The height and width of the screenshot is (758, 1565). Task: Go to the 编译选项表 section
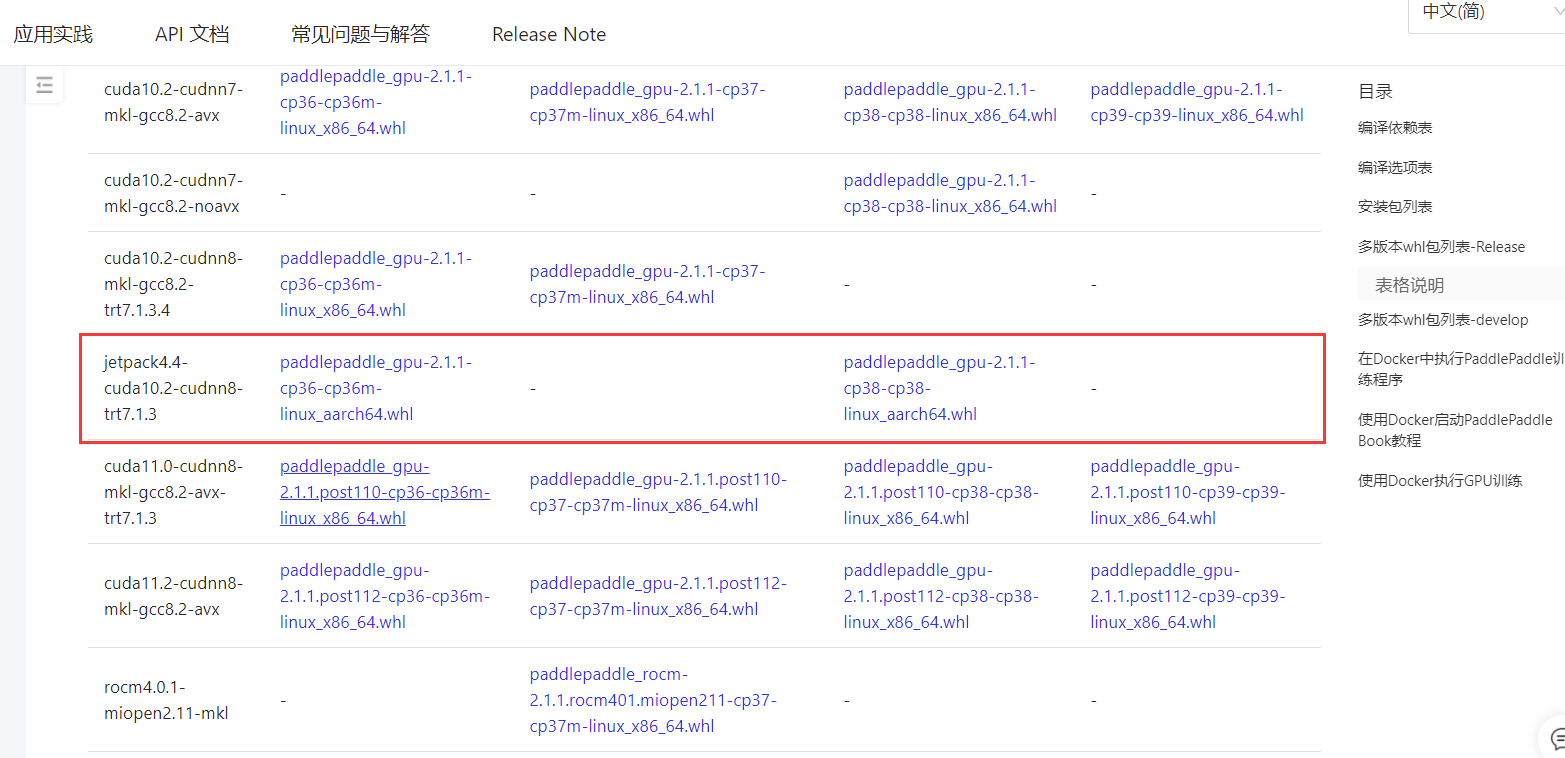1395,167
